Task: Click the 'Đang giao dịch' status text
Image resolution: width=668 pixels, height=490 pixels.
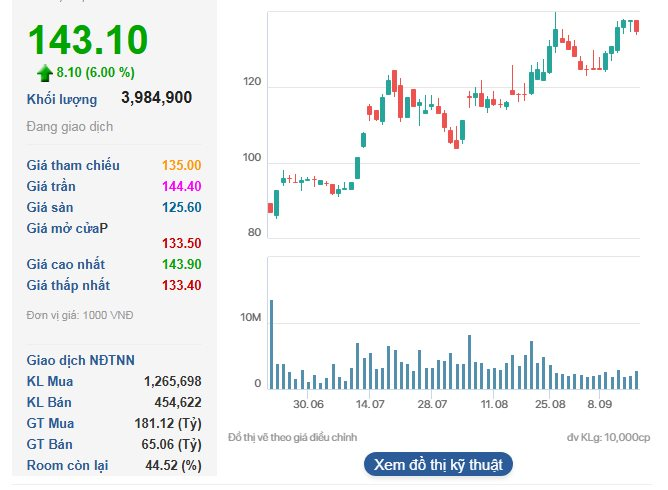Action: coord(69,127)
